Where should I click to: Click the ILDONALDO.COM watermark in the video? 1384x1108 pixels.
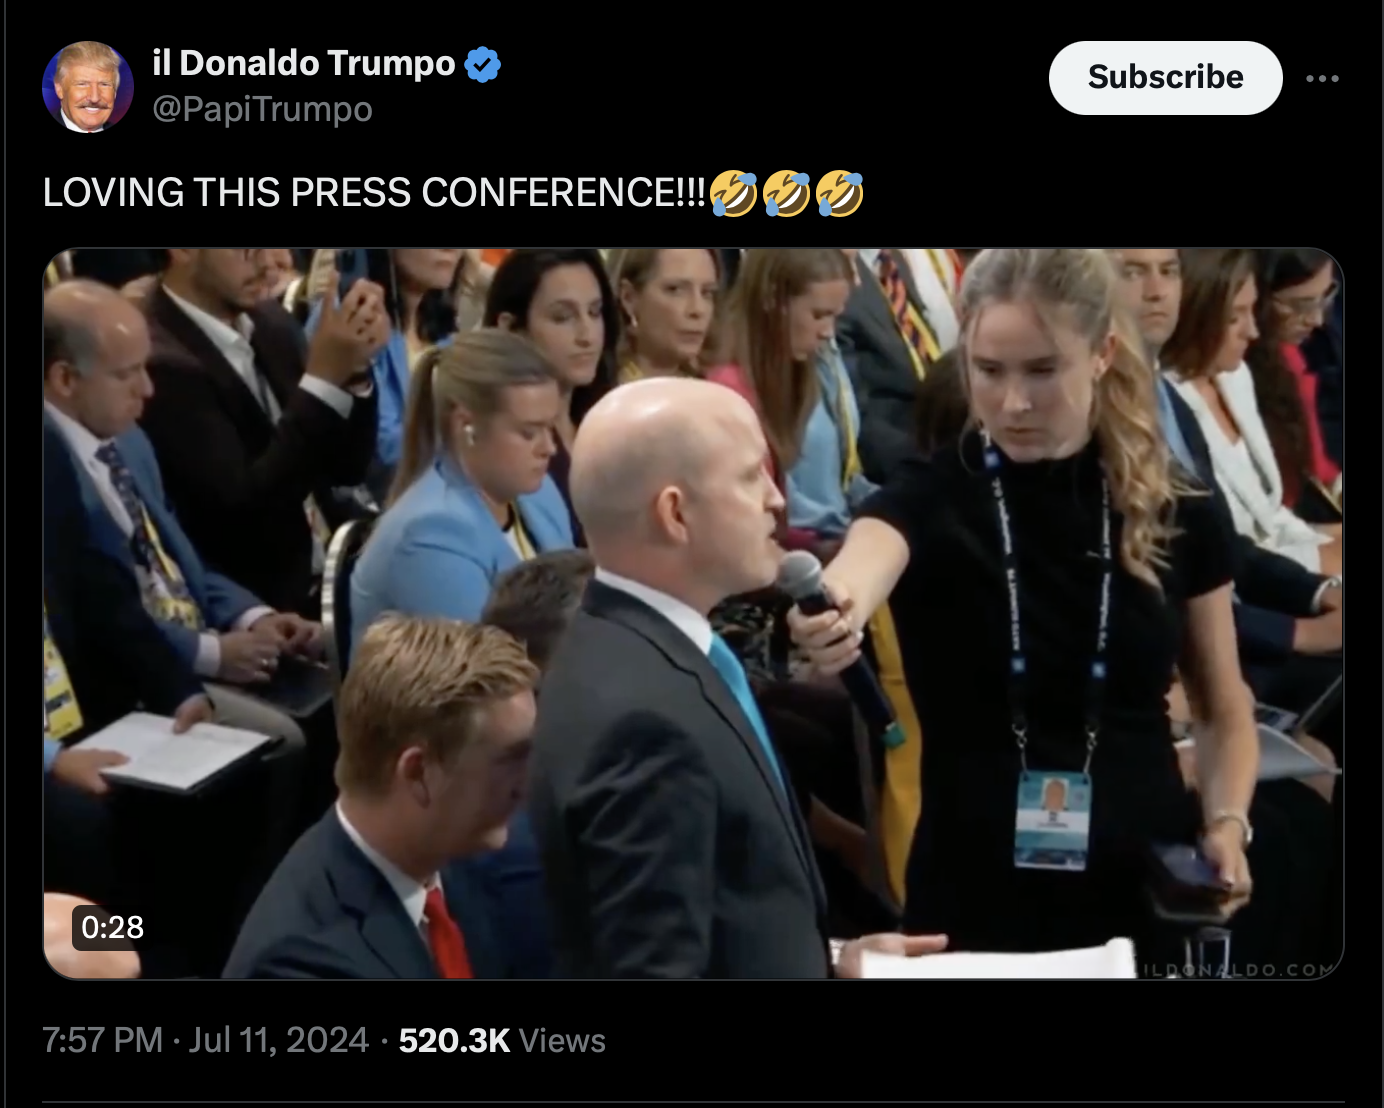point(1237,969)
